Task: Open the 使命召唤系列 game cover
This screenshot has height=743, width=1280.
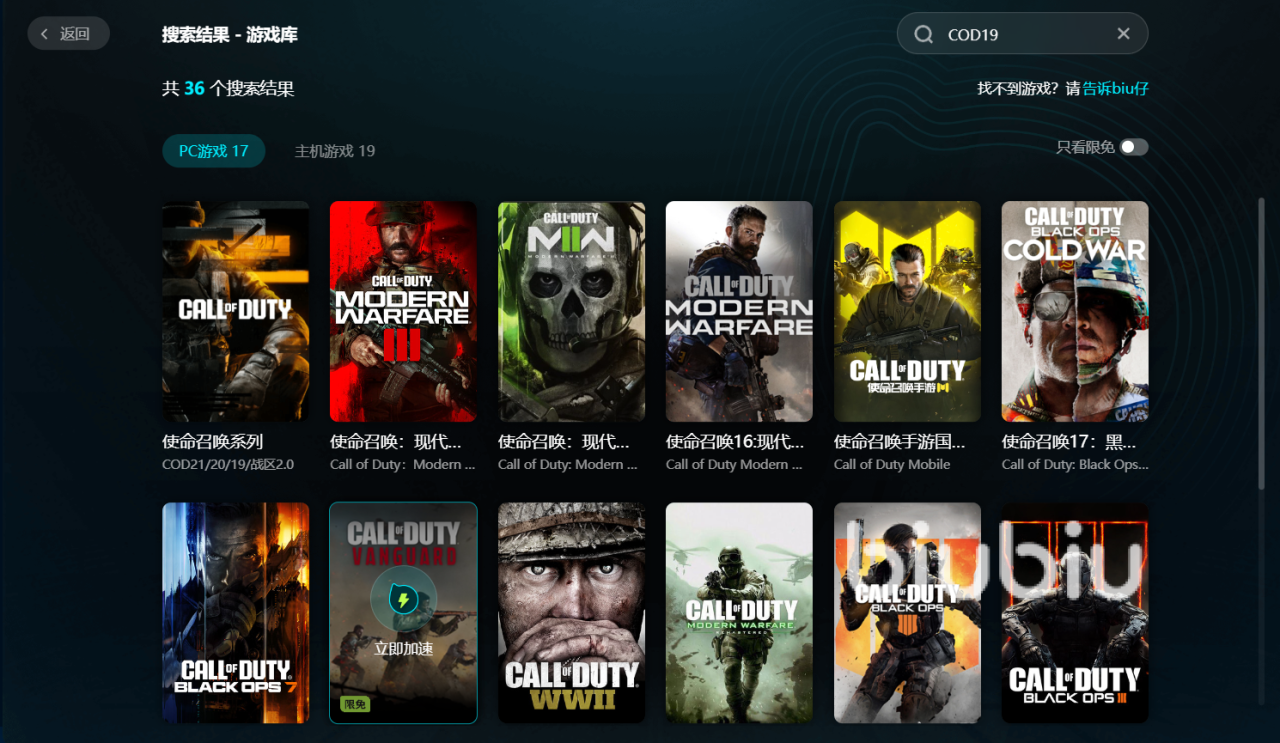Action: [235, 311]
